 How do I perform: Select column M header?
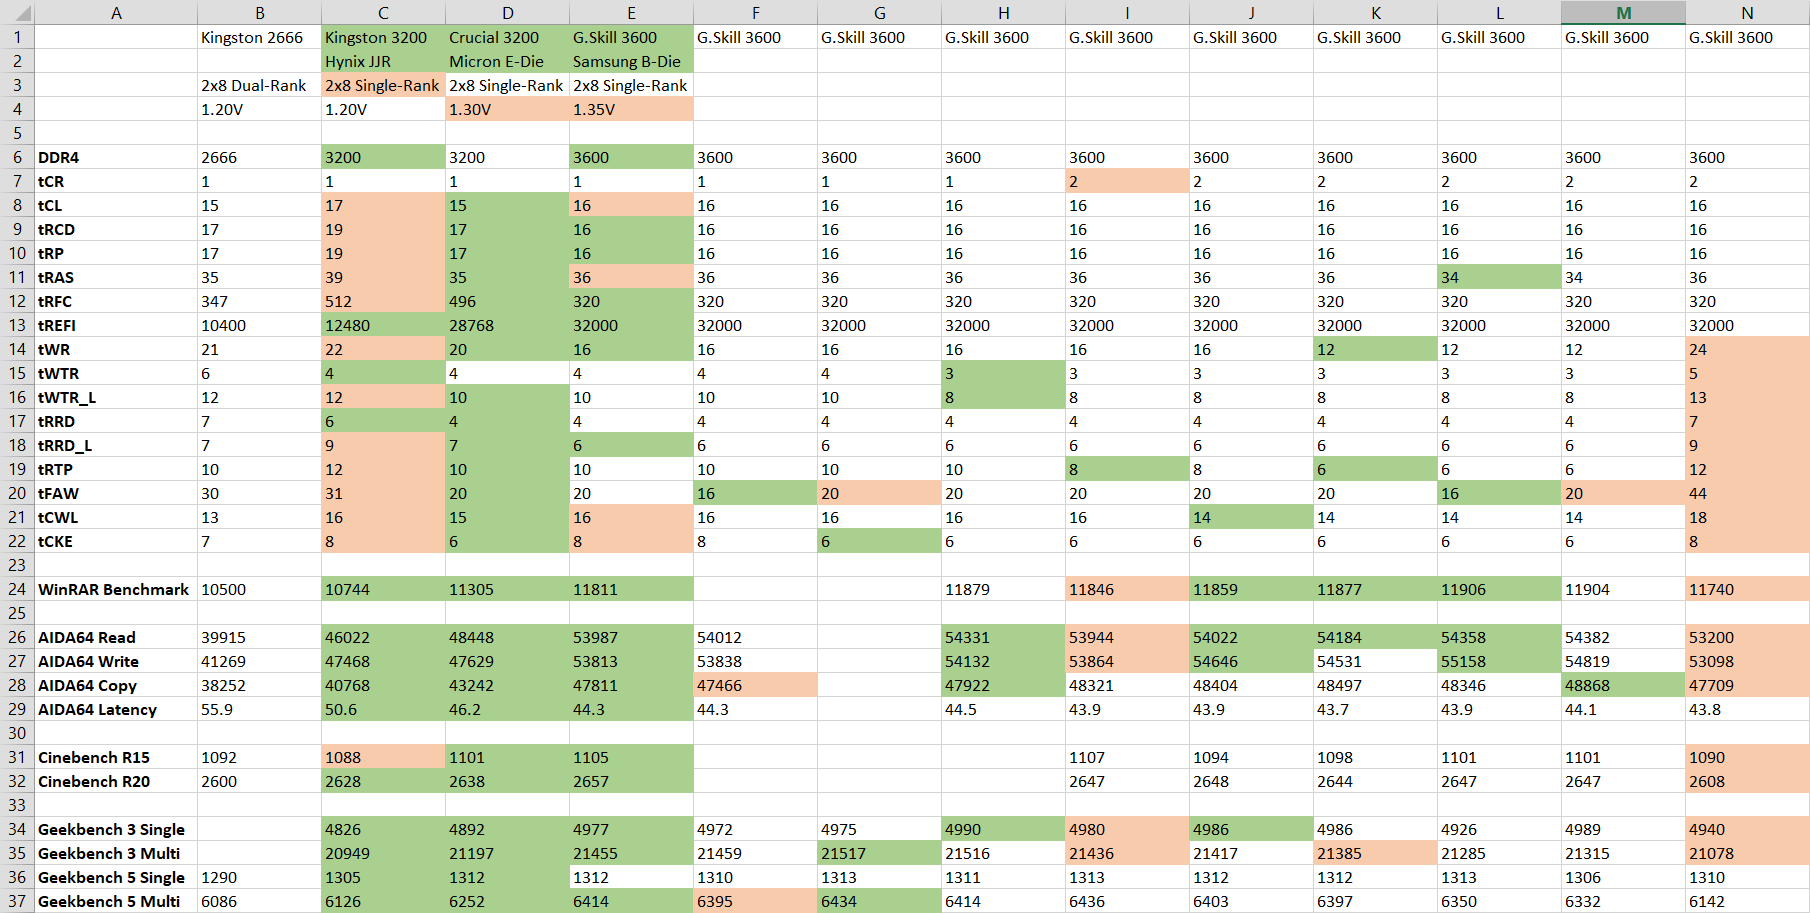1623,13
